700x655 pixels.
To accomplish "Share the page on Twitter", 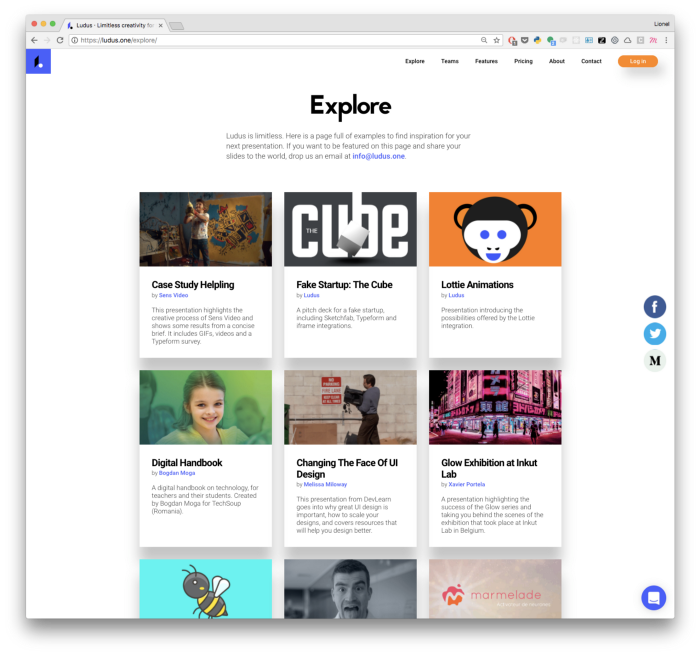I will click(654, 334).
